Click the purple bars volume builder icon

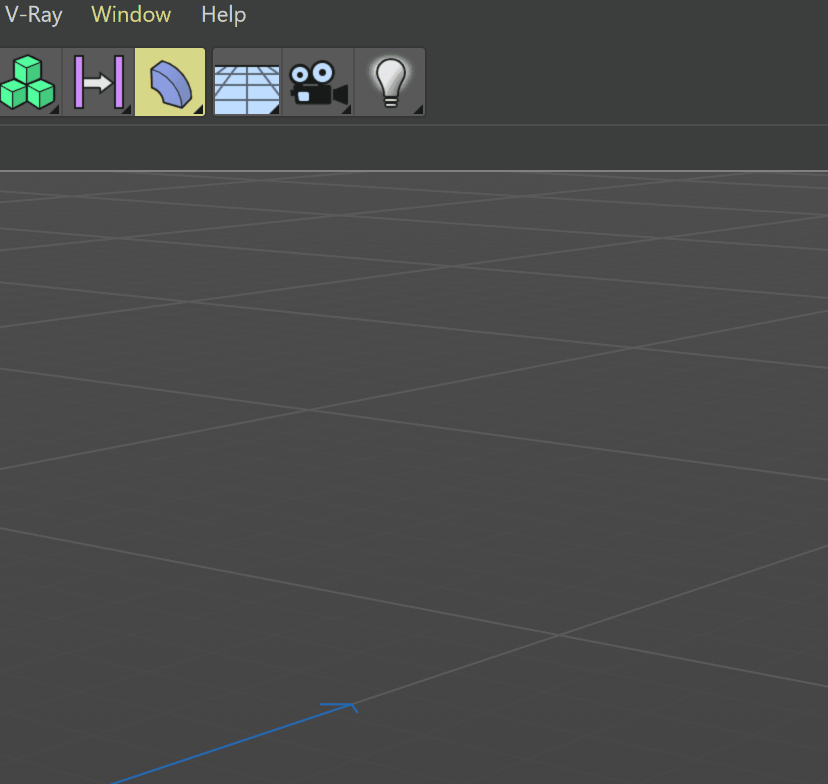pos(99,82)
